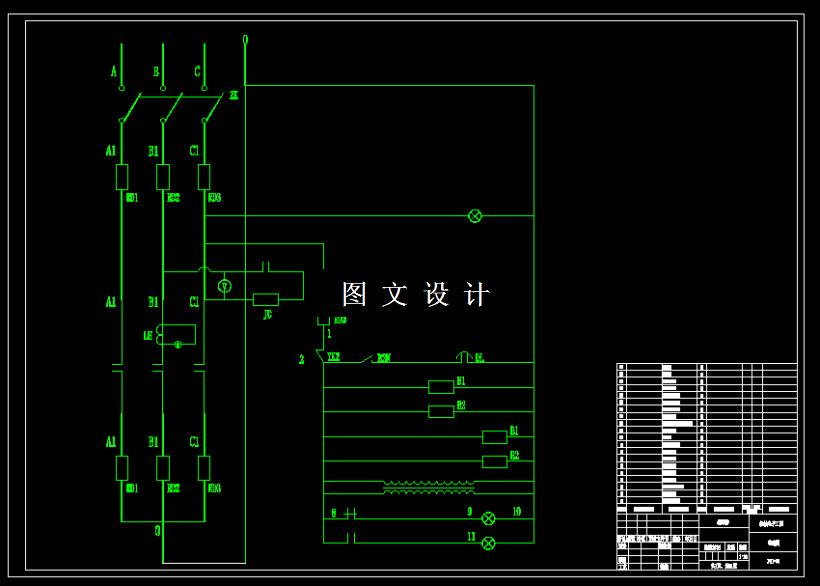The height and width of the screenshot is (586, 820).
Task: Click the A1 label above the upper RD1 fuse
Action: [111, 151]
